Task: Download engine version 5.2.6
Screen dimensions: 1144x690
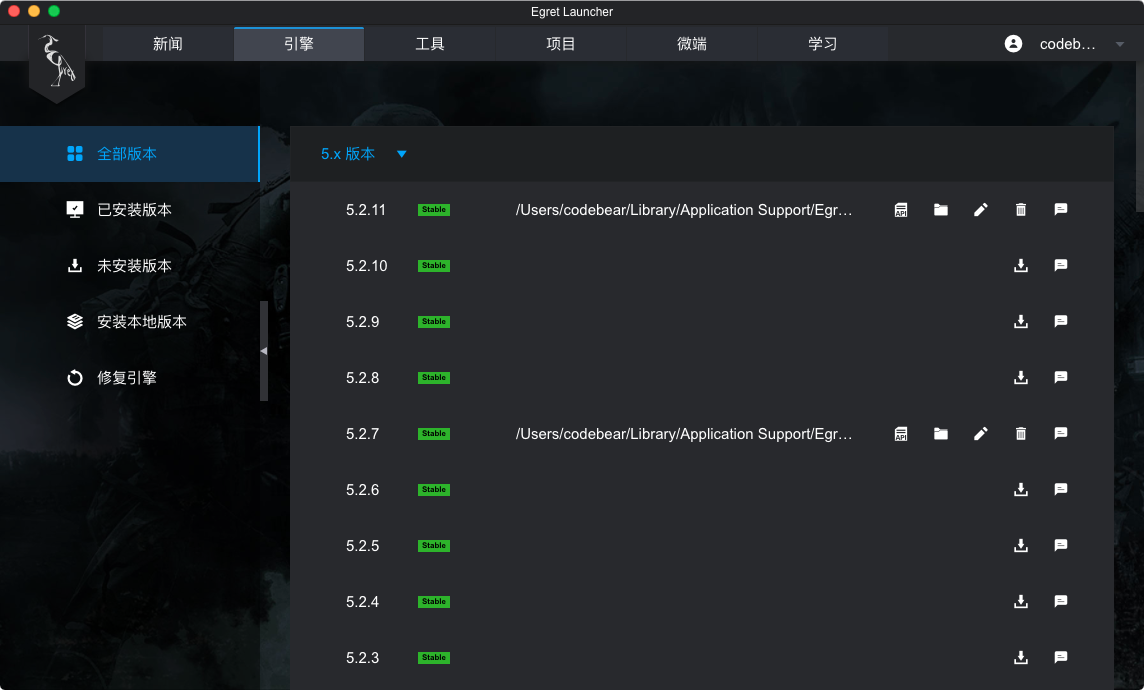Action: pos(1021,489)
